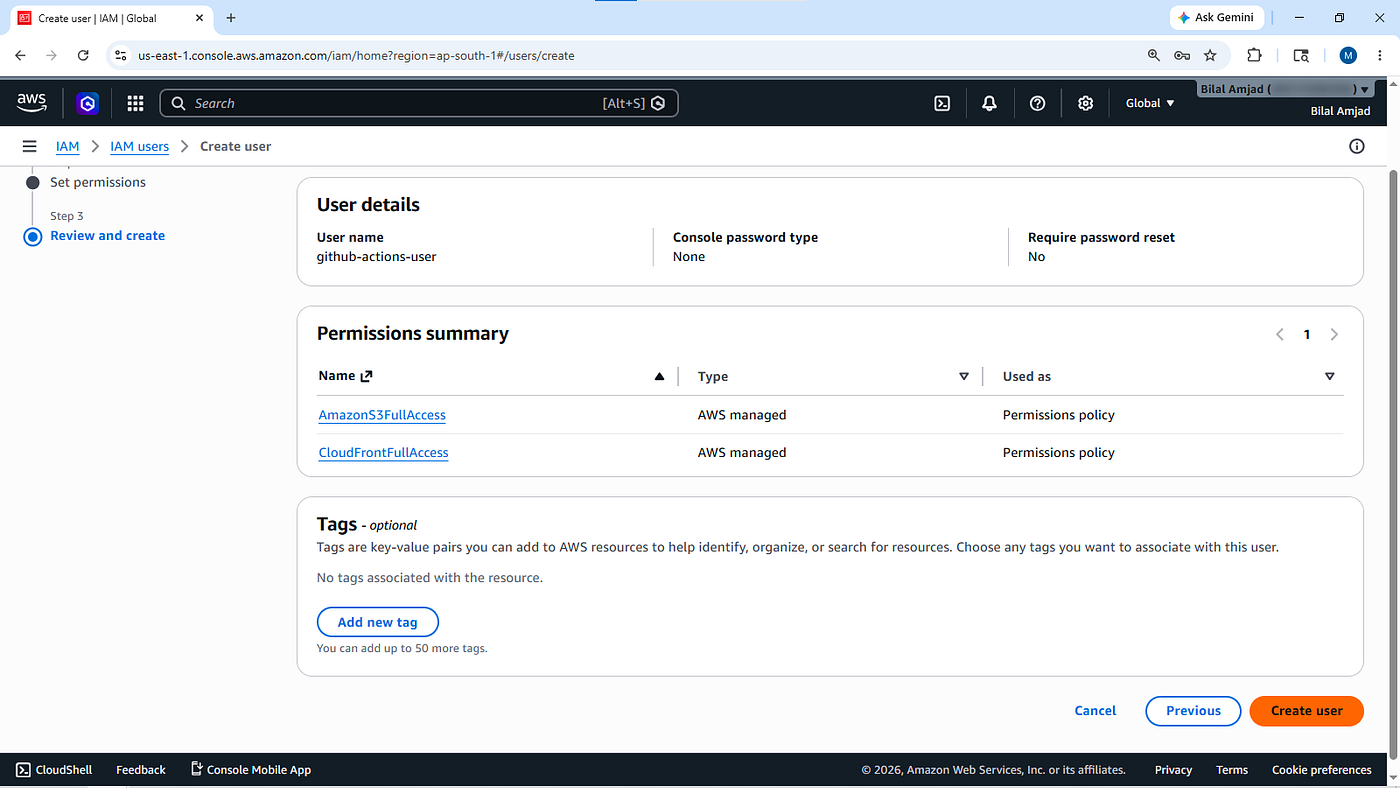The height and width of the screenshot is (788, 1400).
Task: Click the tab search icon in toolbar
Action: 1301,56
